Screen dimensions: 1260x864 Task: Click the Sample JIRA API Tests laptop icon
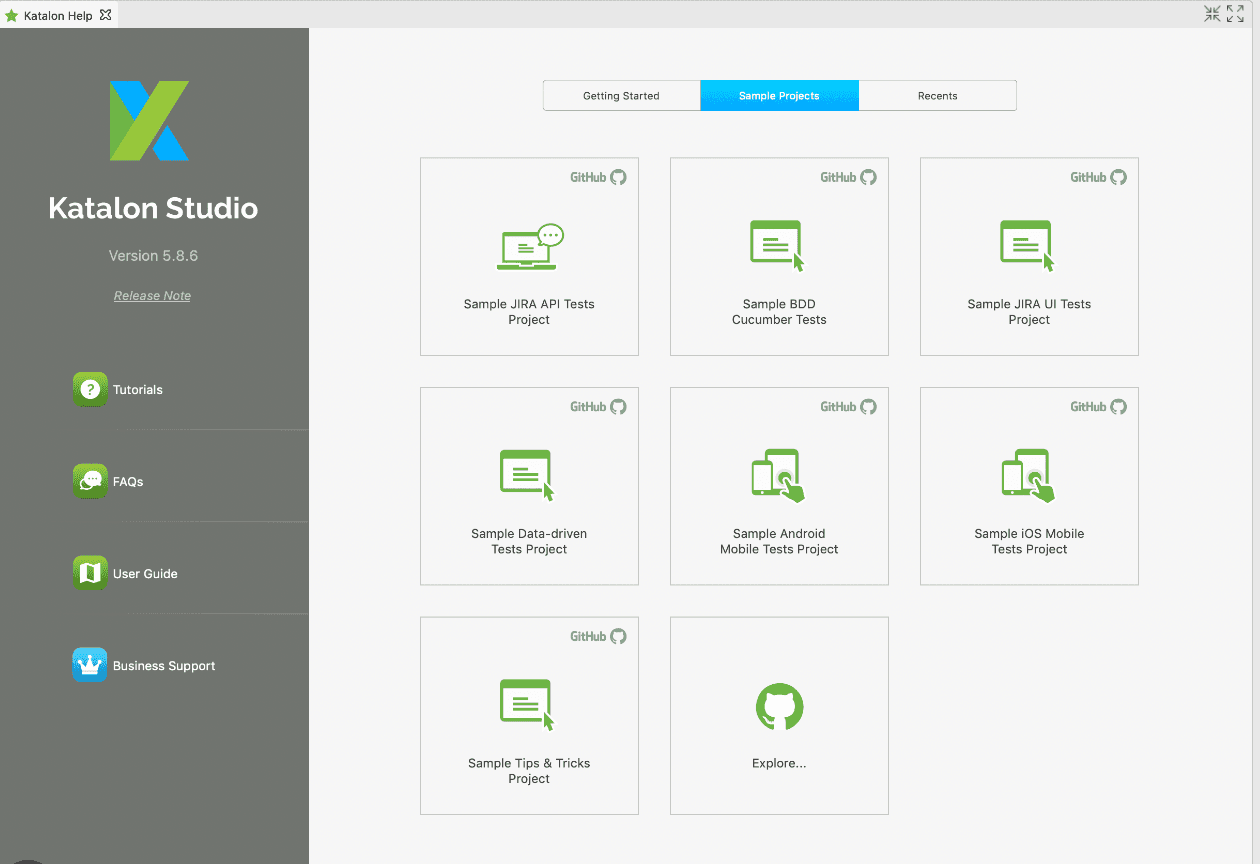pos(530,247)
